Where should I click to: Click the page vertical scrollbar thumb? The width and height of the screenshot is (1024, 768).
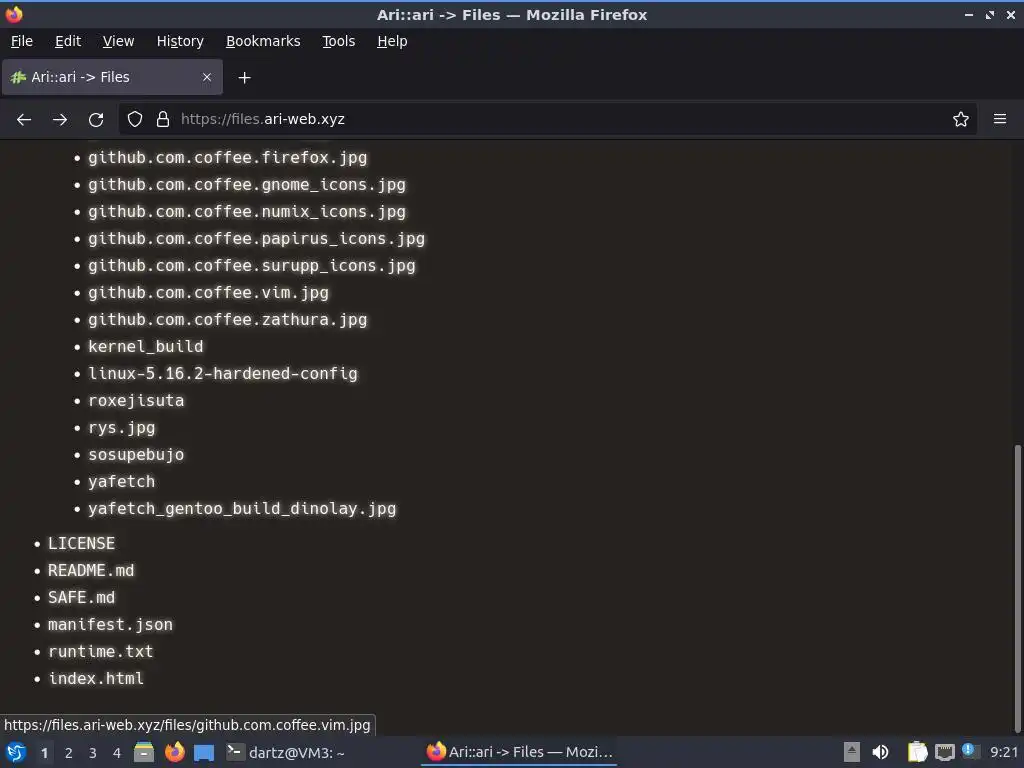(x=1017, y=588)
